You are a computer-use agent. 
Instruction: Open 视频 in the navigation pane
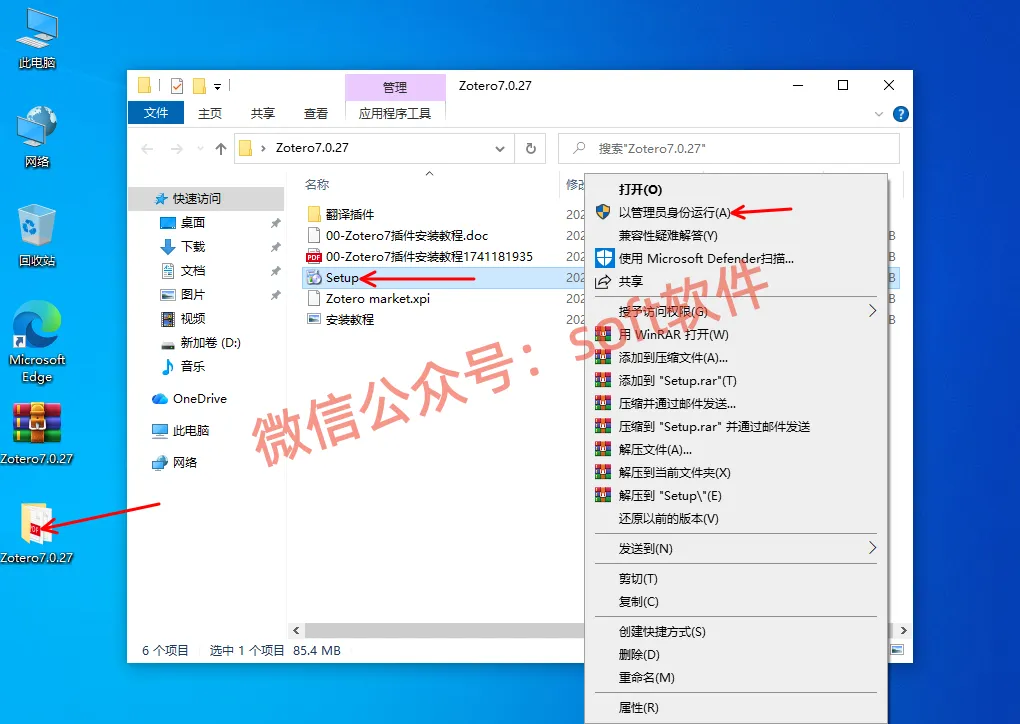click(x=193, y=319)
